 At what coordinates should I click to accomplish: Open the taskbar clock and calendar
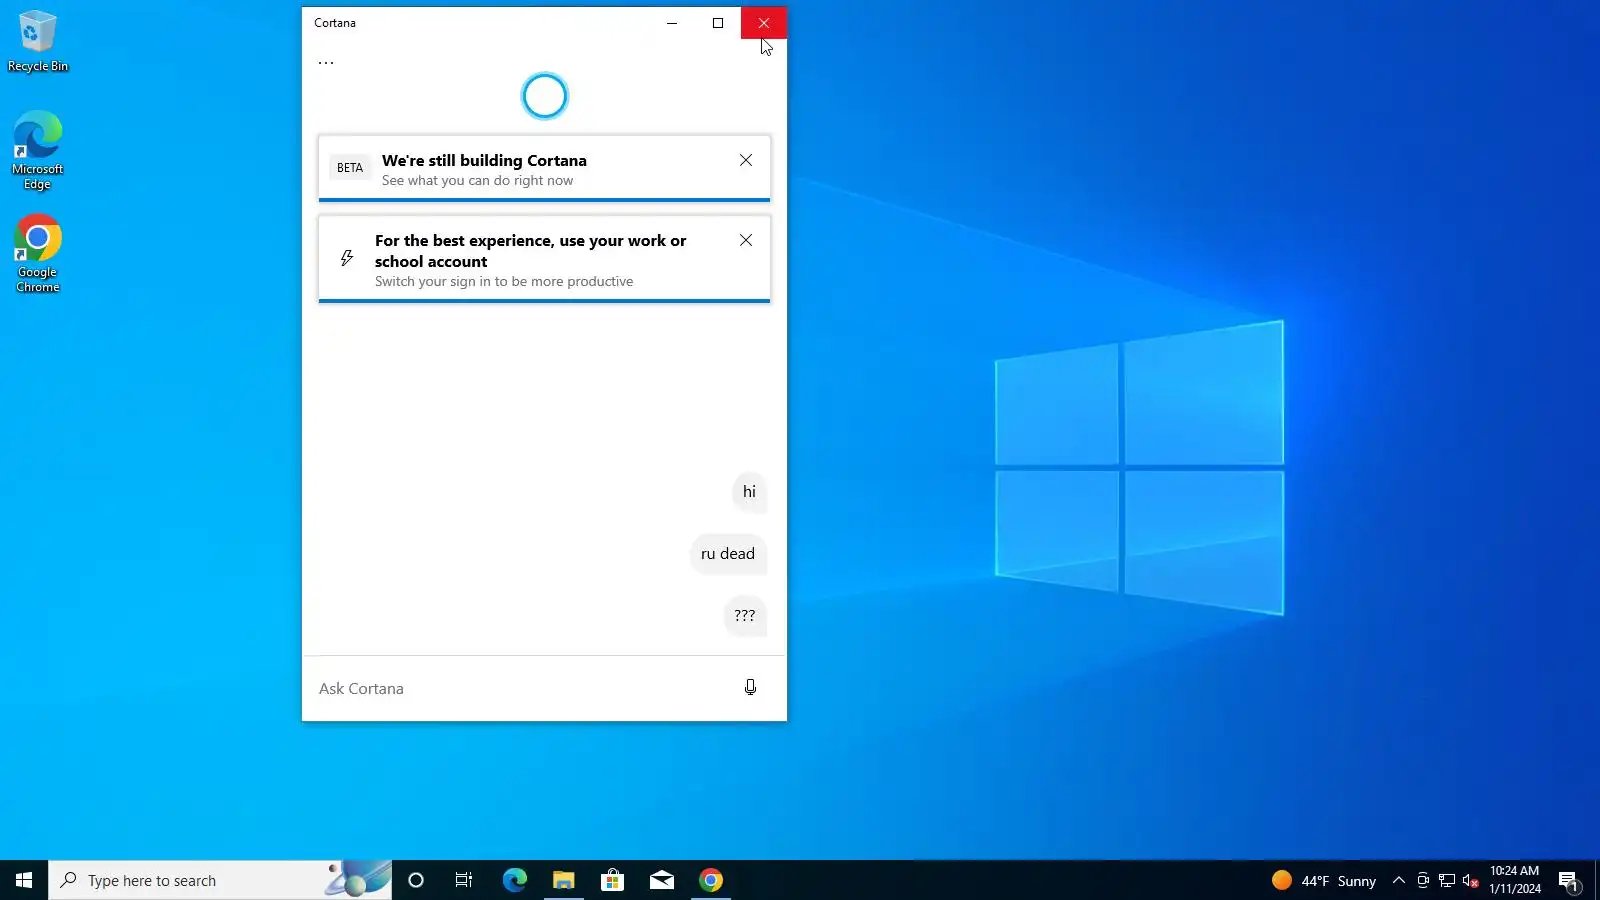1515,880
